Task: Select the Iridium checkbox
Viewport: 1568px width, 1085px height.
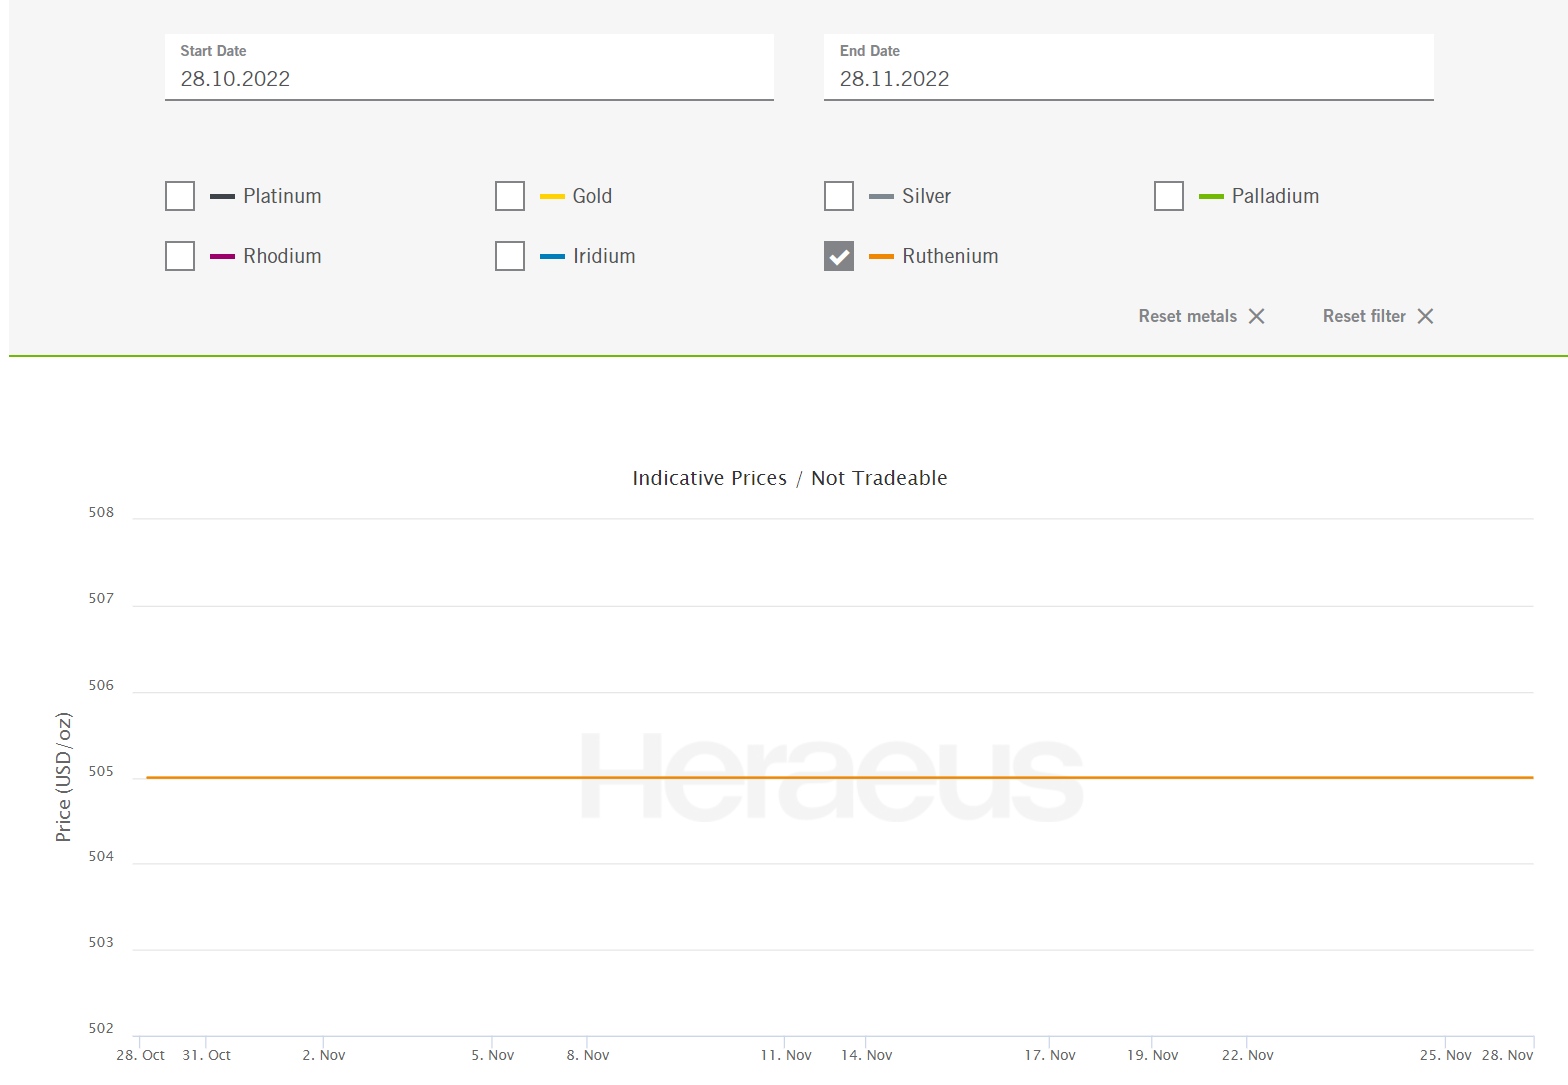Action: [x=510, y=256]
